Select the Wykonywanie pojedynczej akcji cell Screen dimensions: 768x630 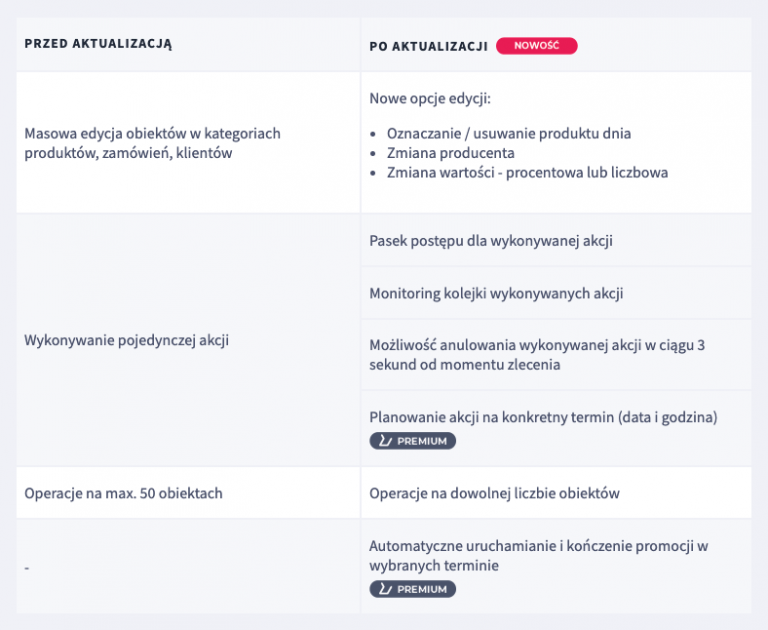tap(127, 340)
